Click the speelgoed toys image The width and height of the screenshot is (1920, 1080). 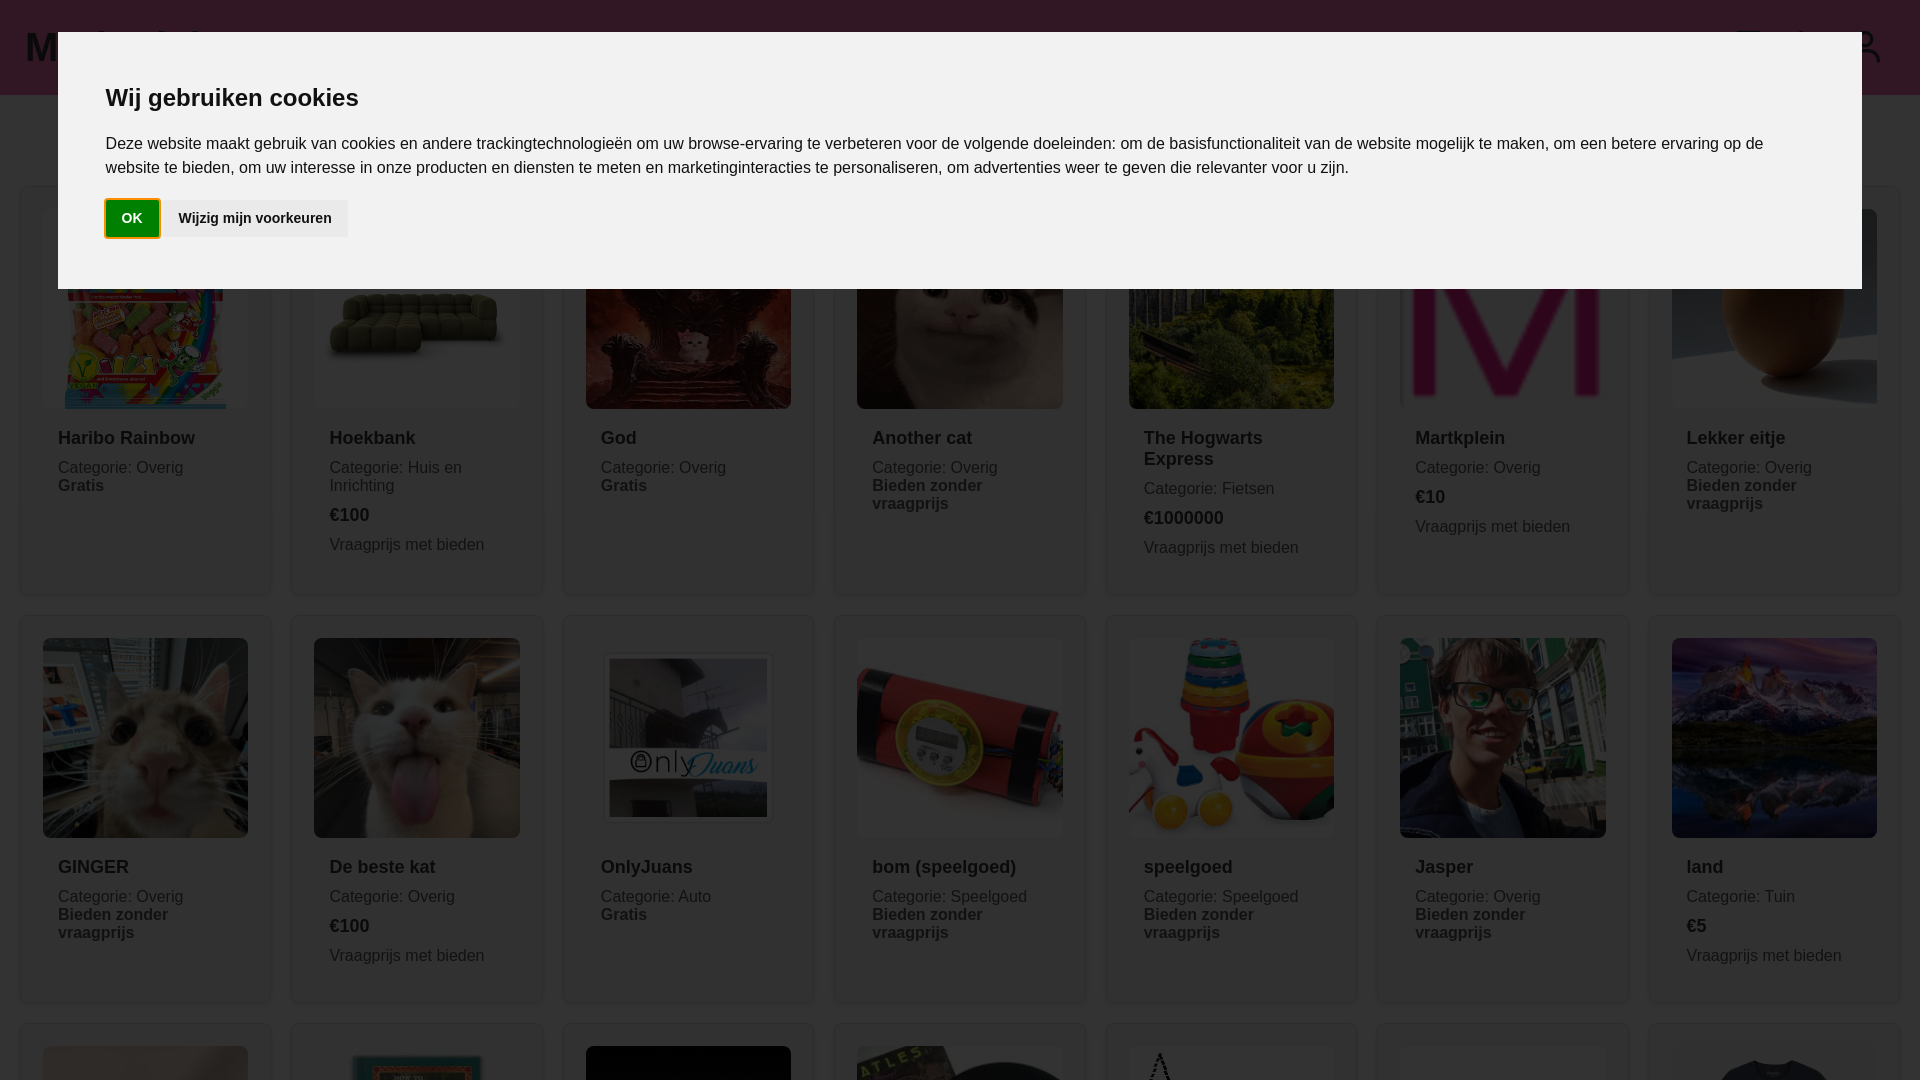1231,738
